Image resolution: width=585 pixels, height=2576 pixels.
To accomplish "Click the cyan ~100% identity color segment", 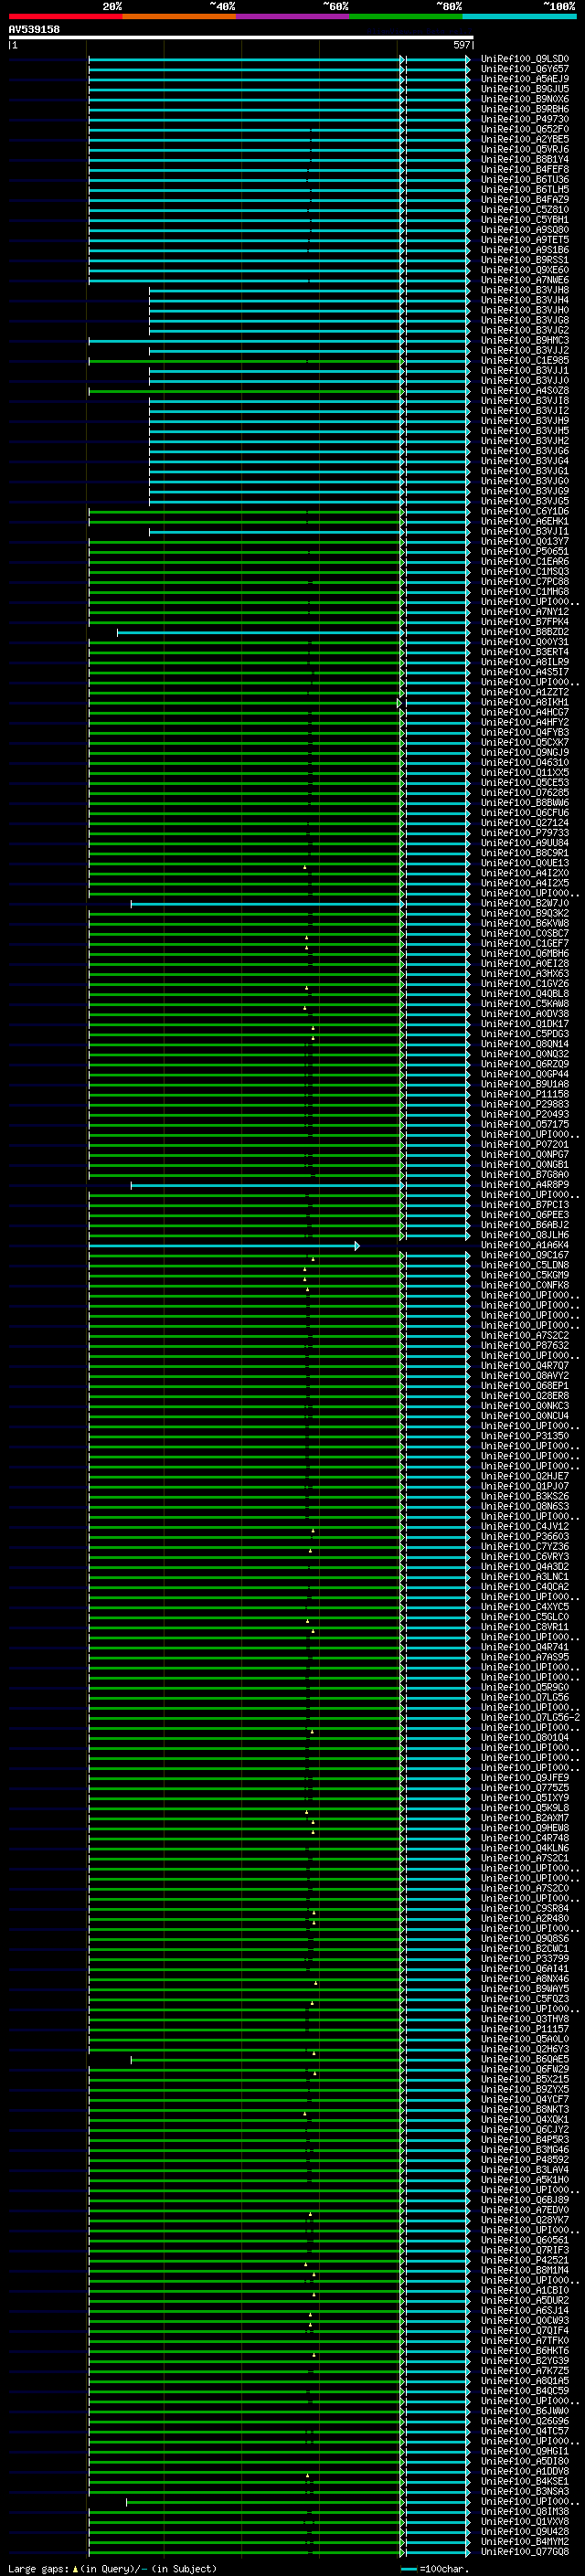I will coord(518,16).
